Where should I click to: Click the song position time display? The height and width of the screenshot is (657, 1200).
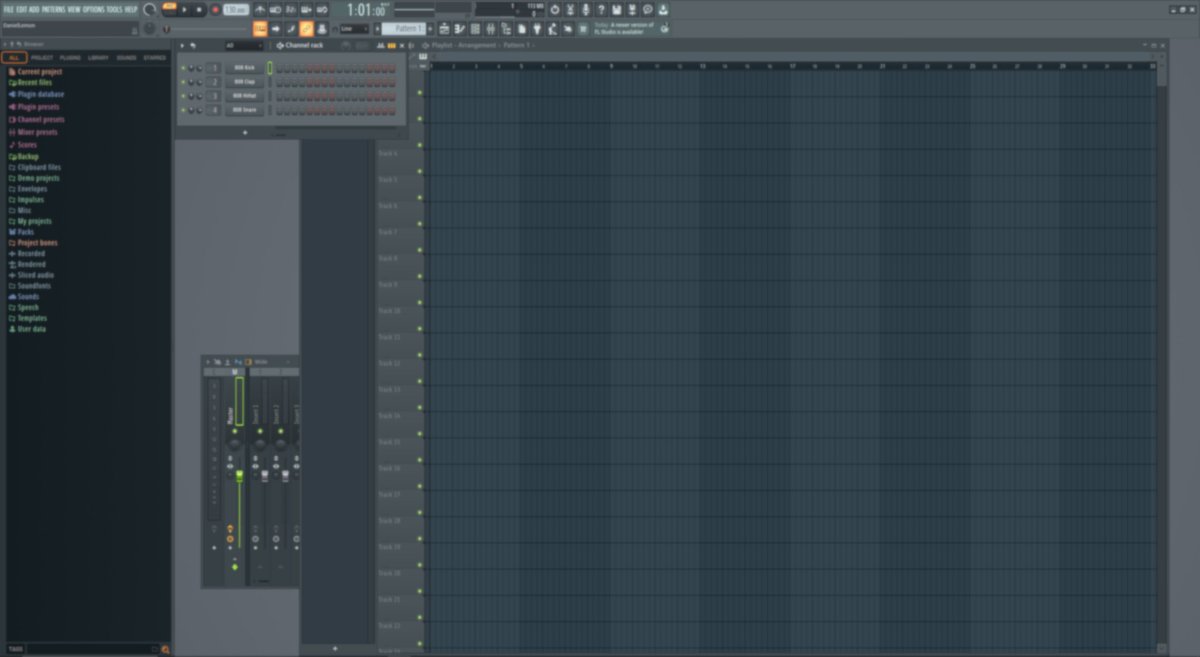tap(366, 10)
